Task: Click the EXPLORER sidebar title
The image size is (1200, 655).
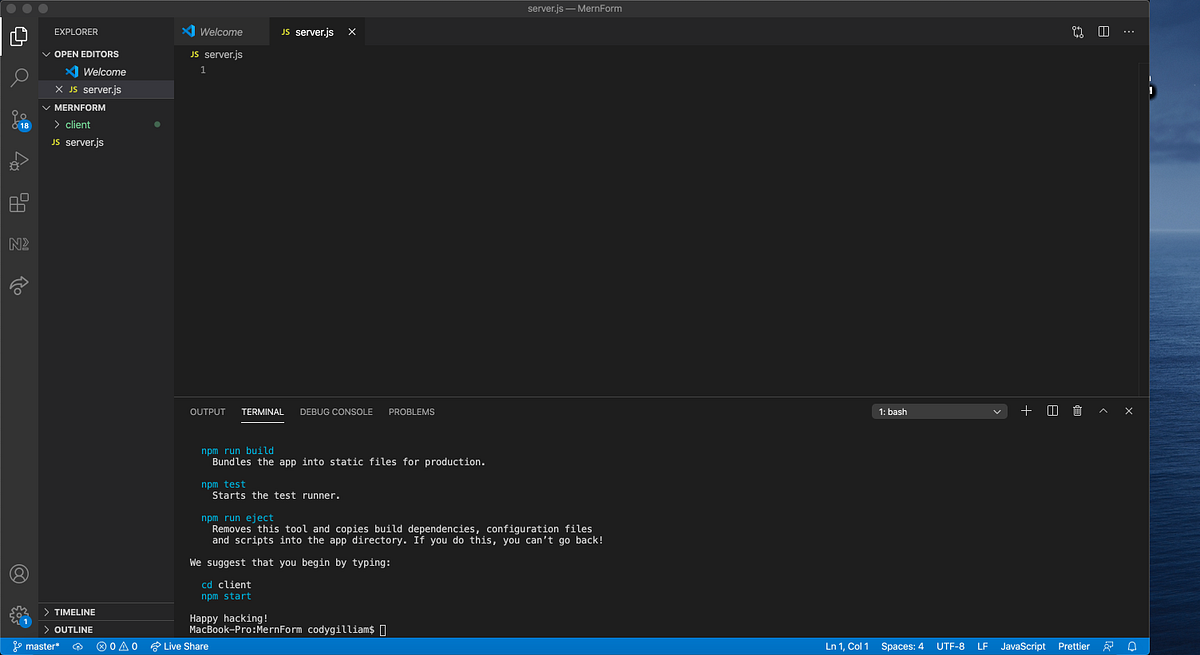Action: click(76, 32)
